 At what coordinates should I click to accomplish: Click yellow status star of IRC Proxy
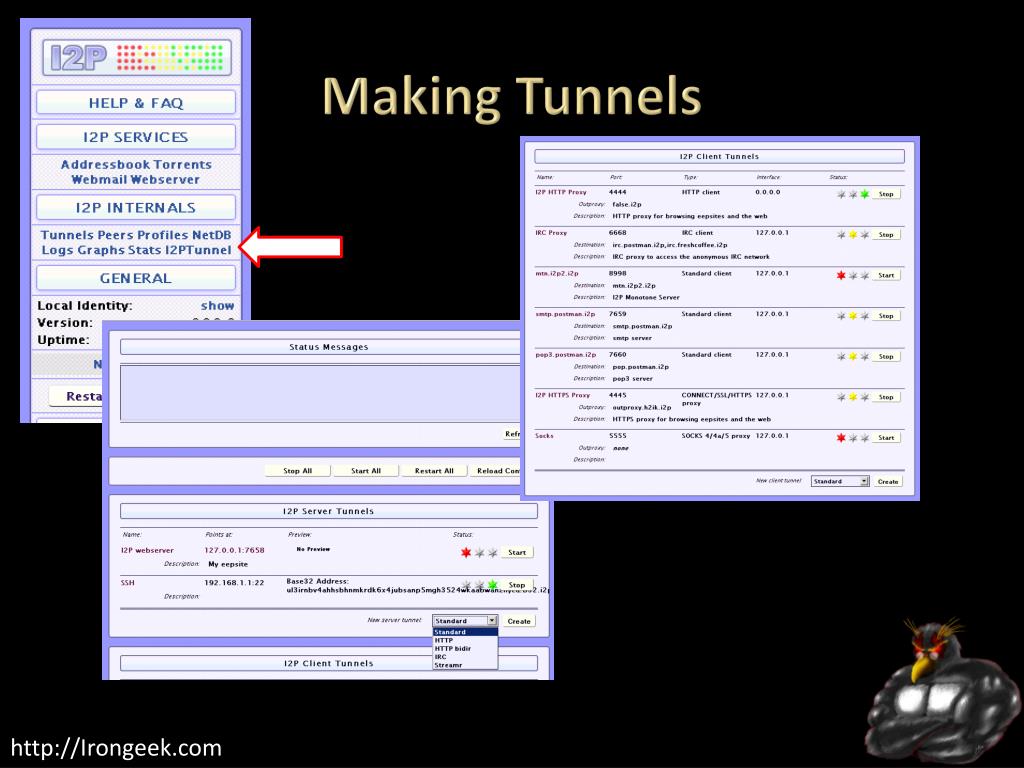coord(853,234)
